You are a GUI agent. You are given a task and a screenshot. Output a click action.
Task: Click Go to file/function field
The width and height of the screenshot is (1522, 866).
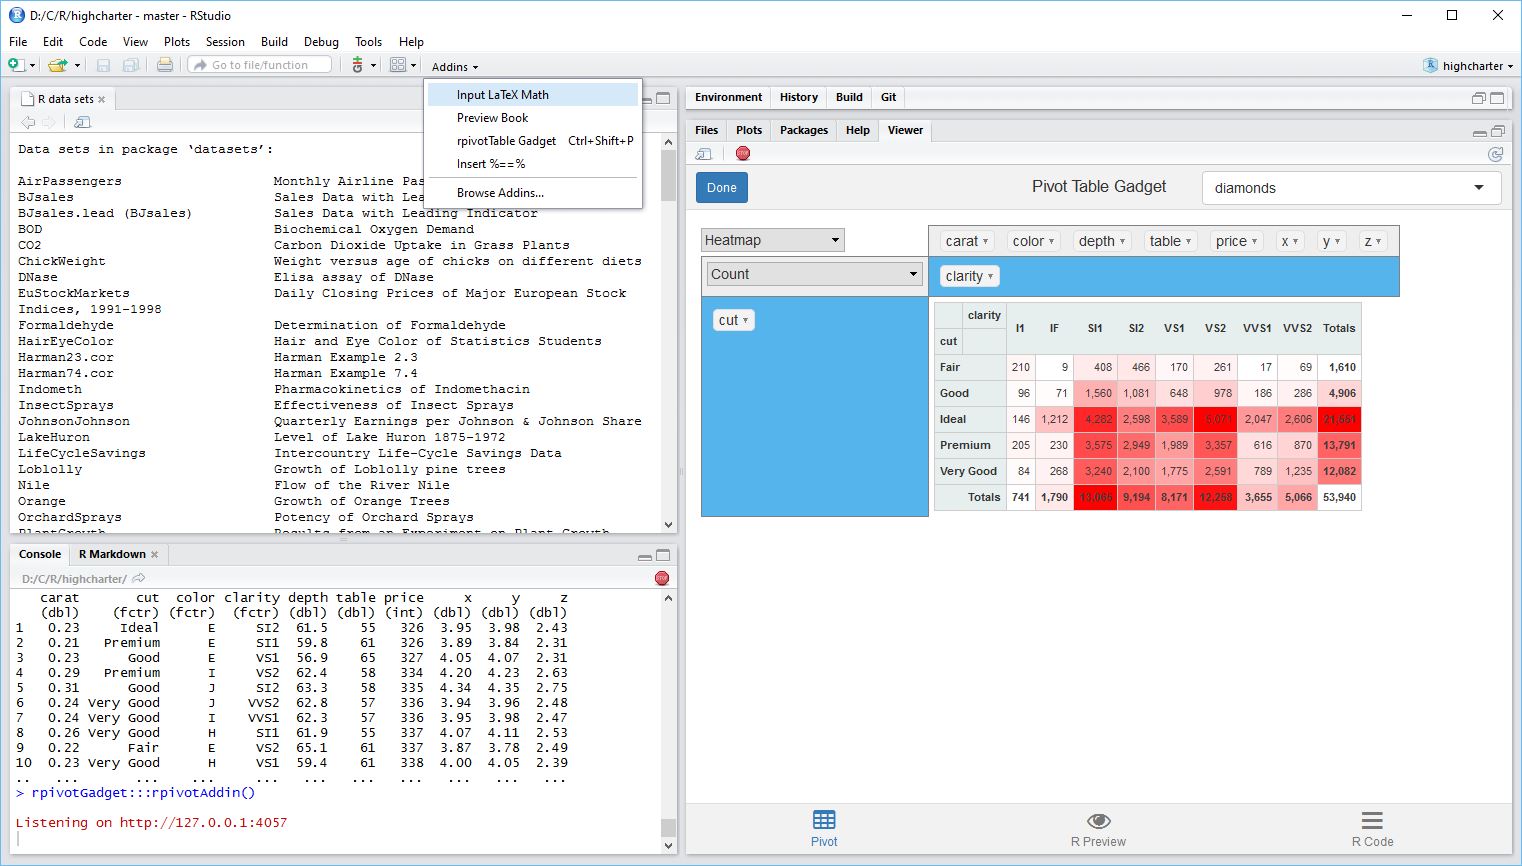pyautogui.click(x=260, y=65)
